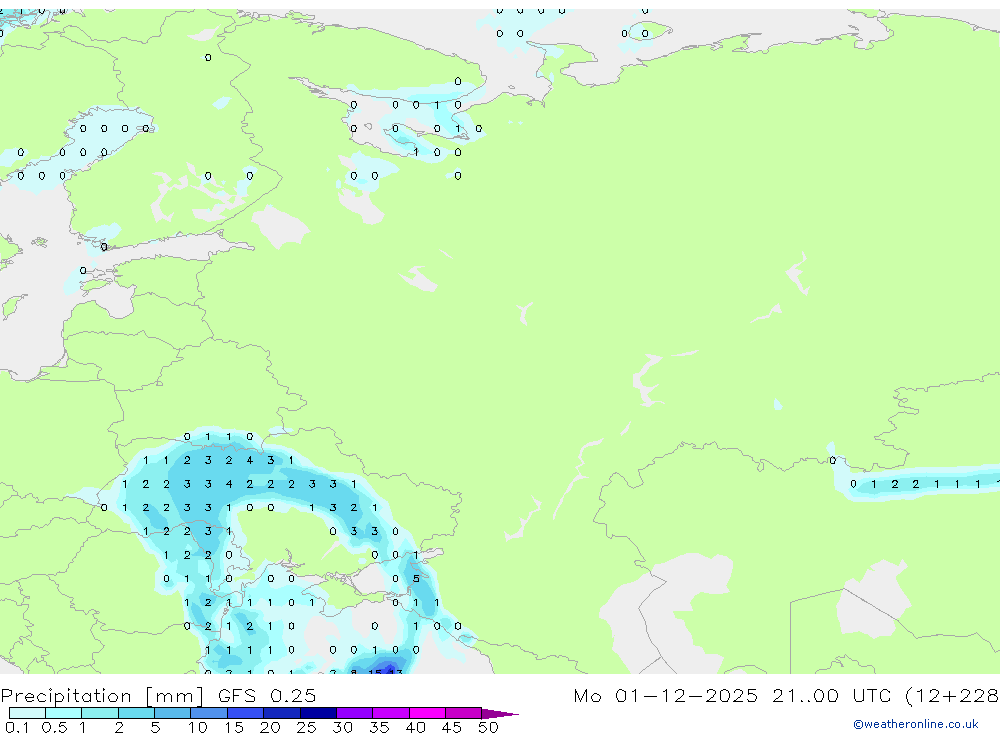Click the legend label 10
The height and width of the screenshot is (733, 1000).
pyautogui.click(x=197, y=727)
